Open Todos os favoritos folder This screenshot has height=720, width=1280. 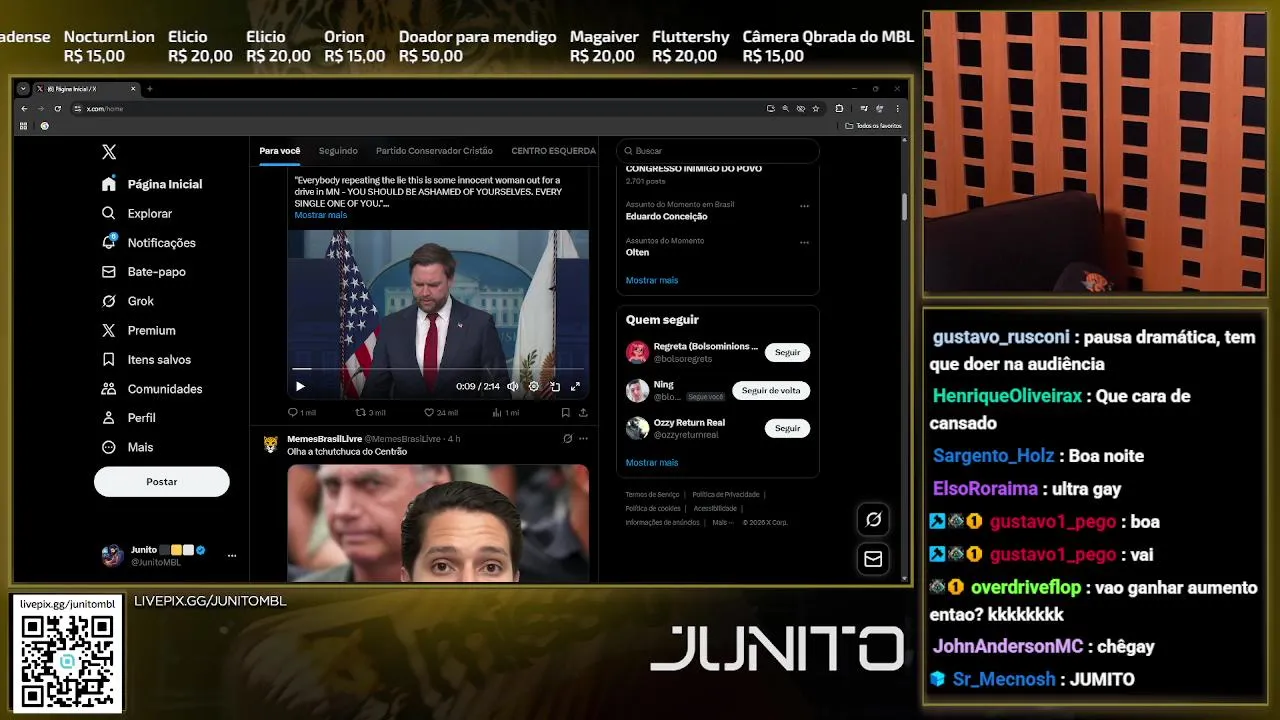(x=873, y=126)
